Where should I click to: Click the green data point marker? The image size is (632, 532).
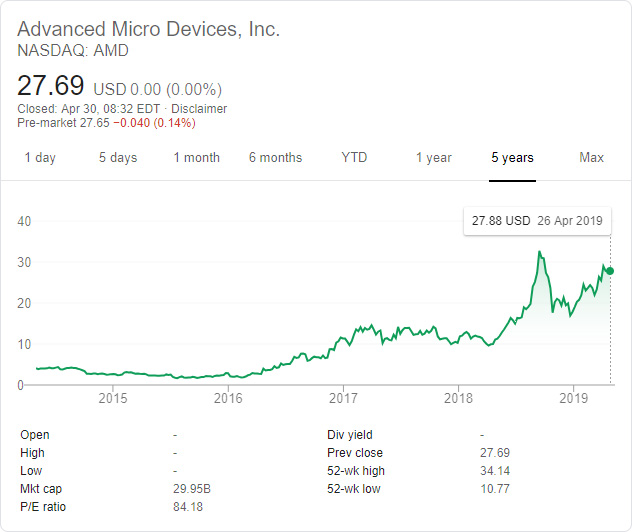pyautogui.click(x=610, y=271)
